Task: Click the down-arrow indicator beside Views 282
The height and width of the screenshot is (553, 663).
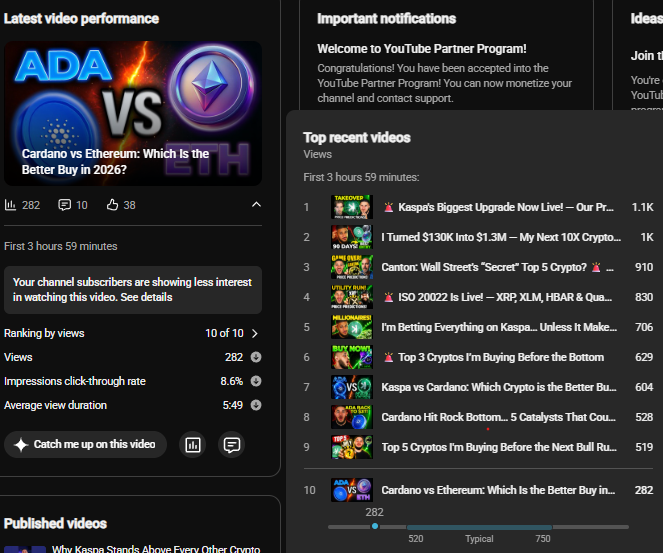Action: coord(256,357)
